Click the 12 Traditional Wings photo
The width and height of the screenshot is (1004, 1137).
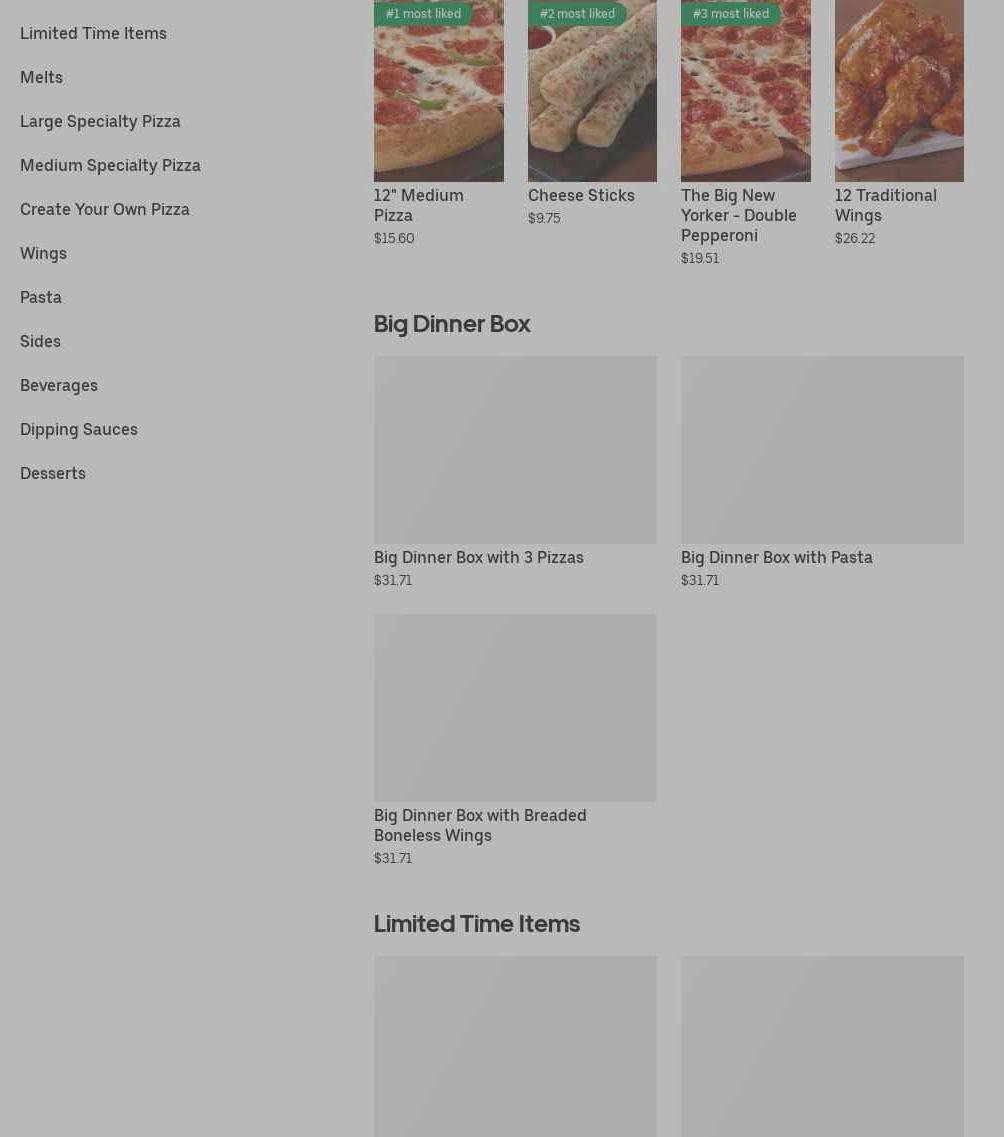click(x=899, y=91)
